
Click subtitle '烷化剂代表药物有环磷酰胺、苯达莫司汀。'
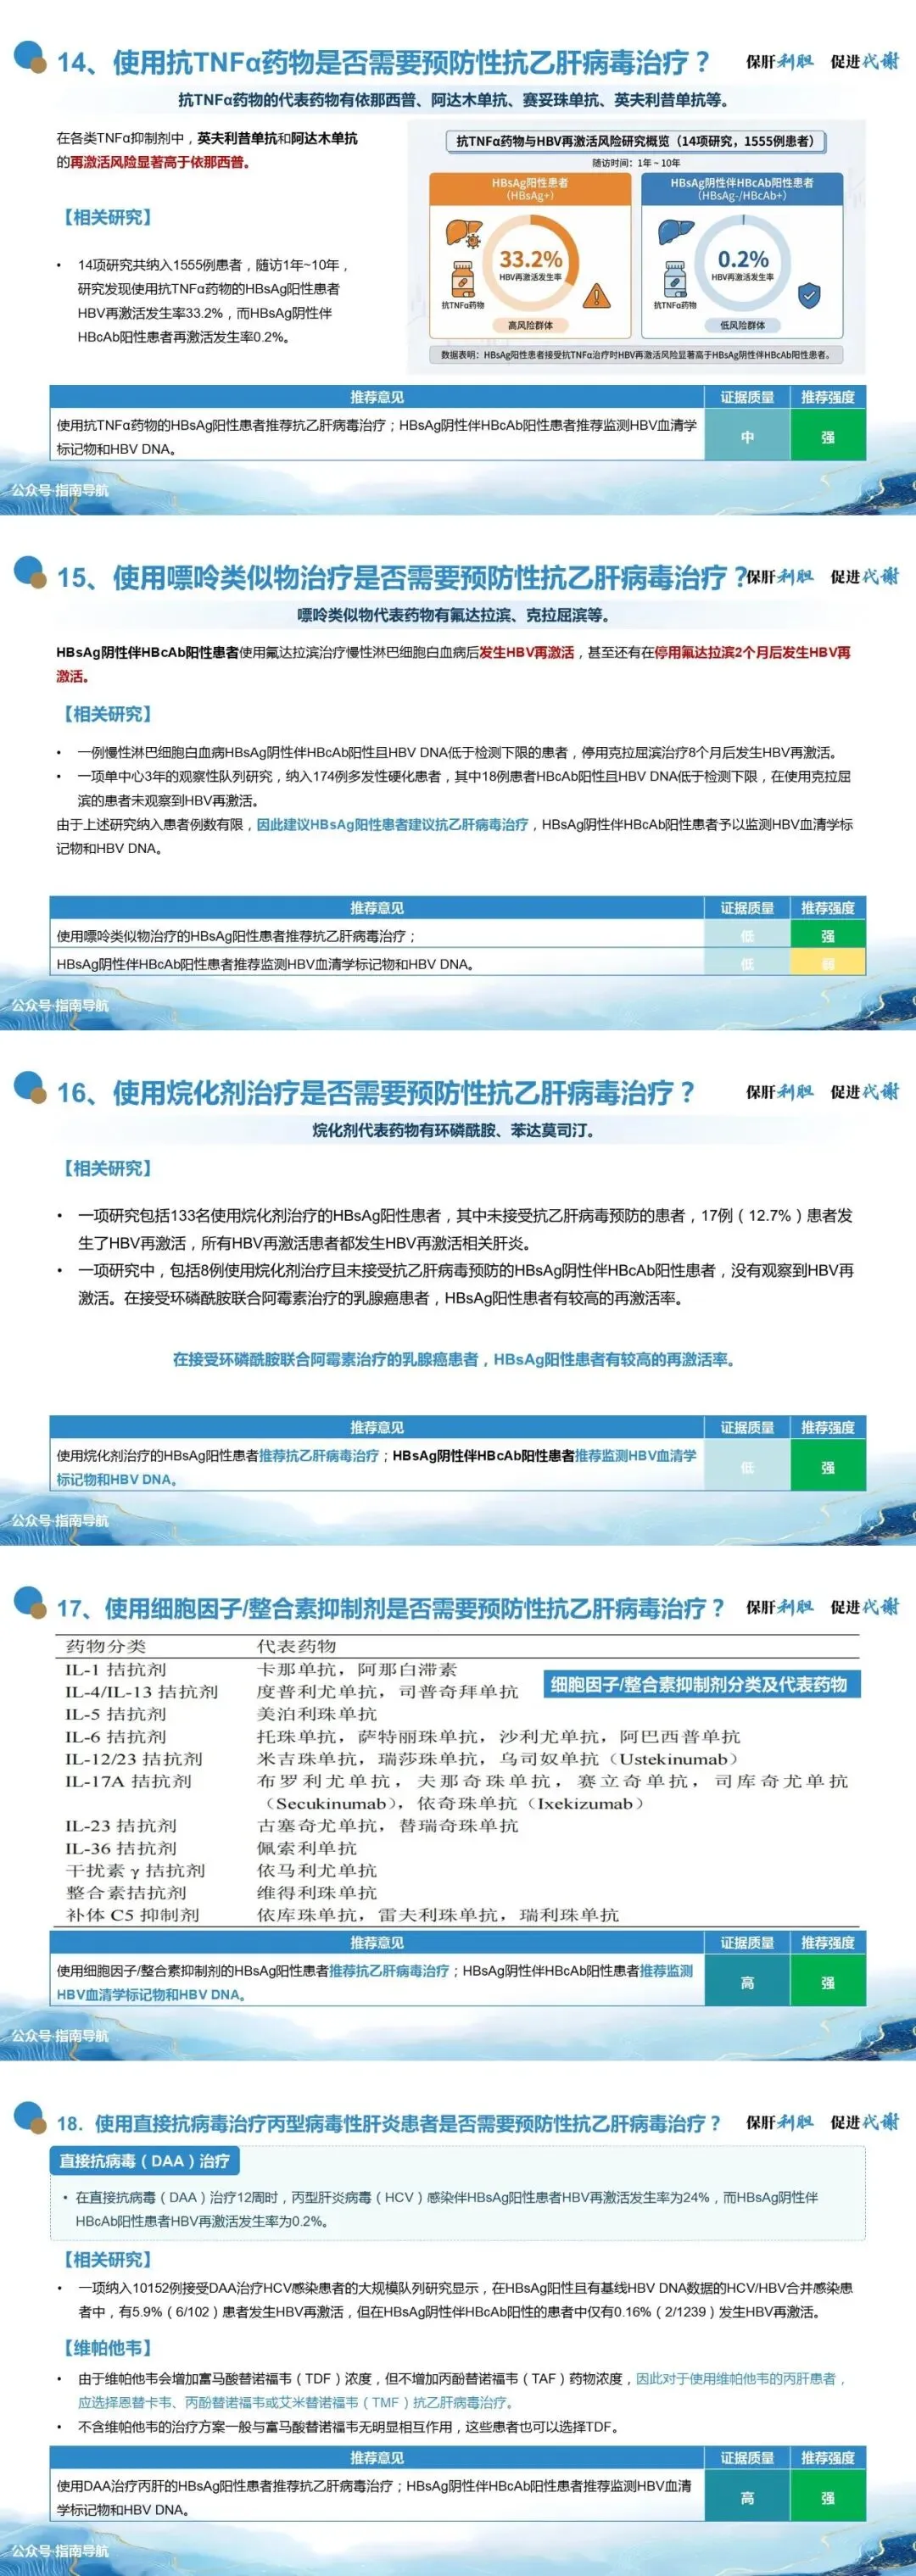coord(453,1130)
